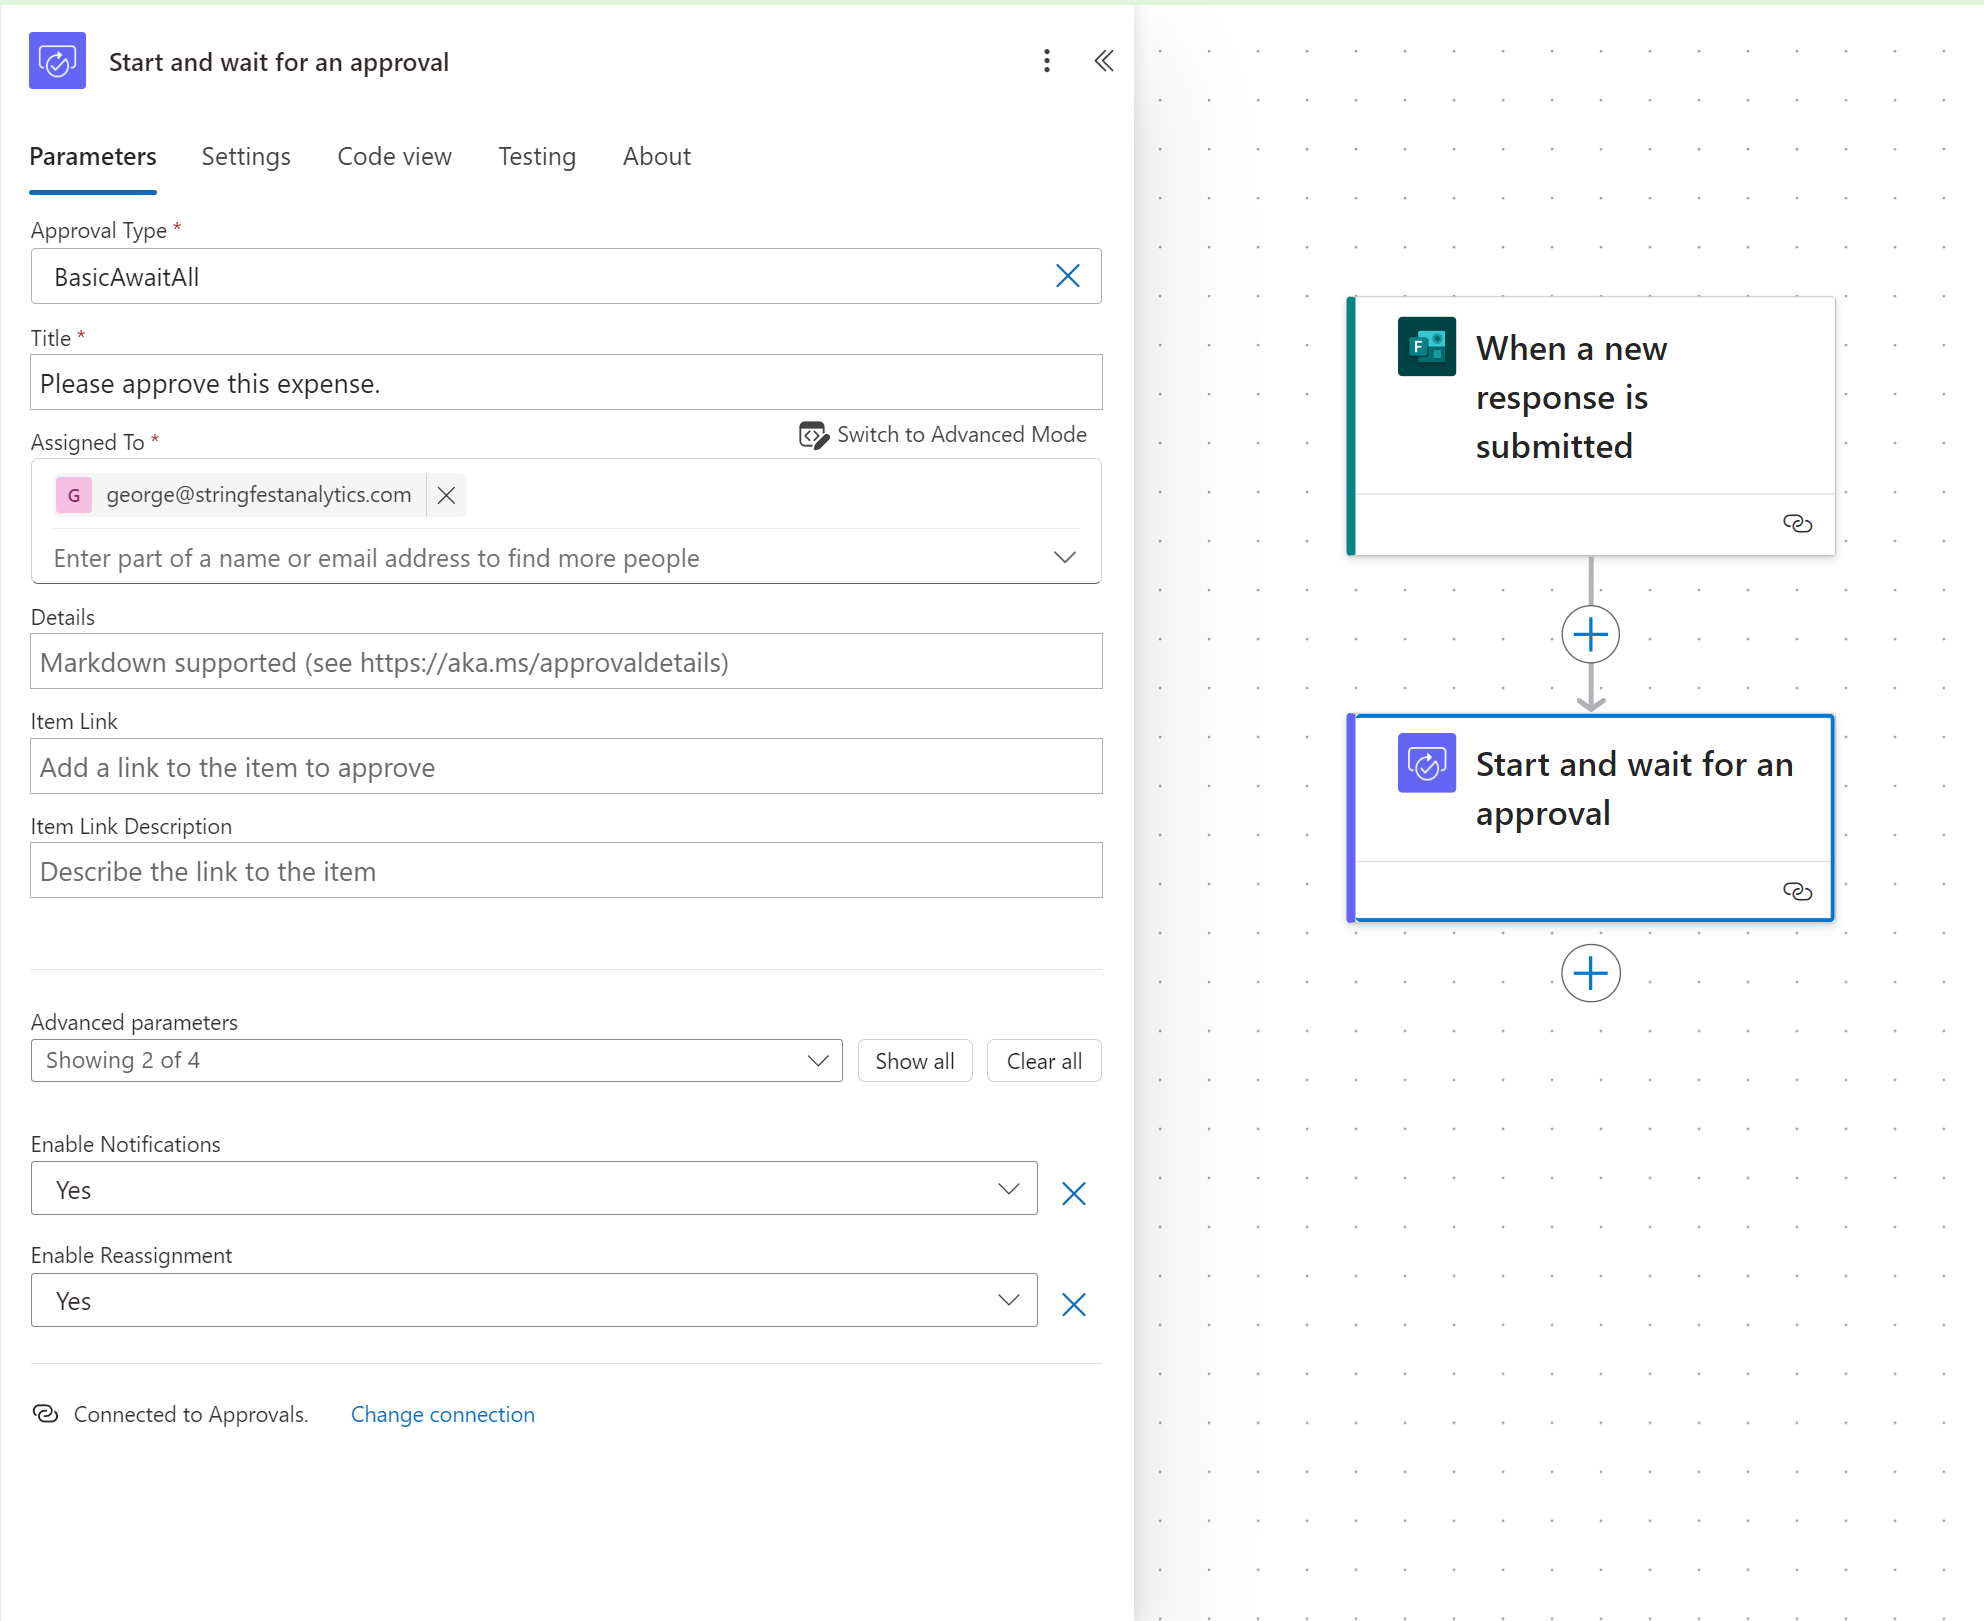
Task: Clear the BasicAwaitAll approval type value
Action: [x=1067, y=276]
